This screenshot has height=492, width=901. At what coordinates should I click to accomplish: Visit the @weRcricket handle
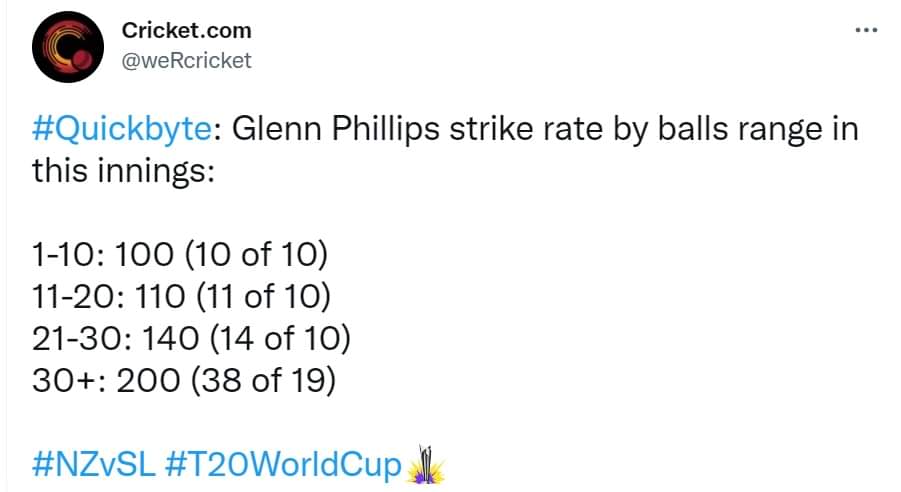[x=186, y=60]
